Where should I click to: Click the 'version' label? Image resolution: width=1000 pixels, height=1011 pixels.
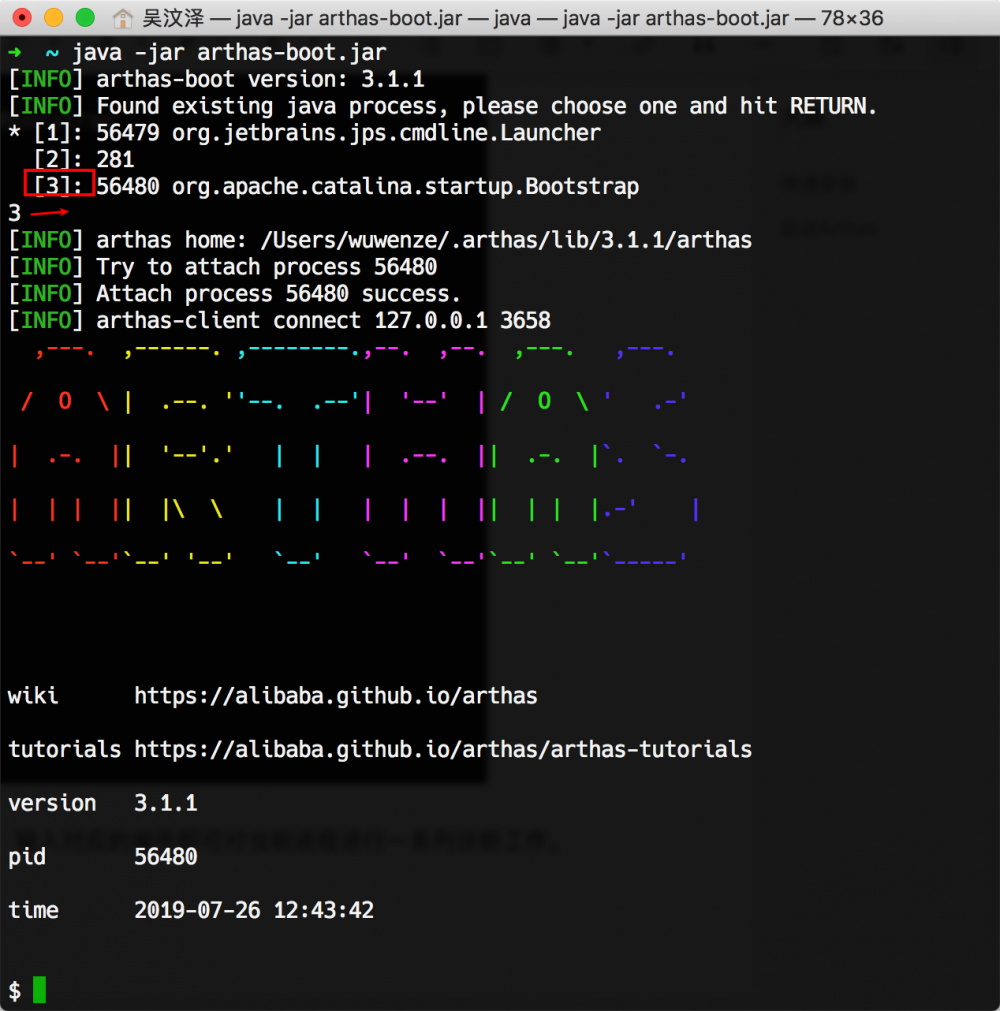(52, 803)
